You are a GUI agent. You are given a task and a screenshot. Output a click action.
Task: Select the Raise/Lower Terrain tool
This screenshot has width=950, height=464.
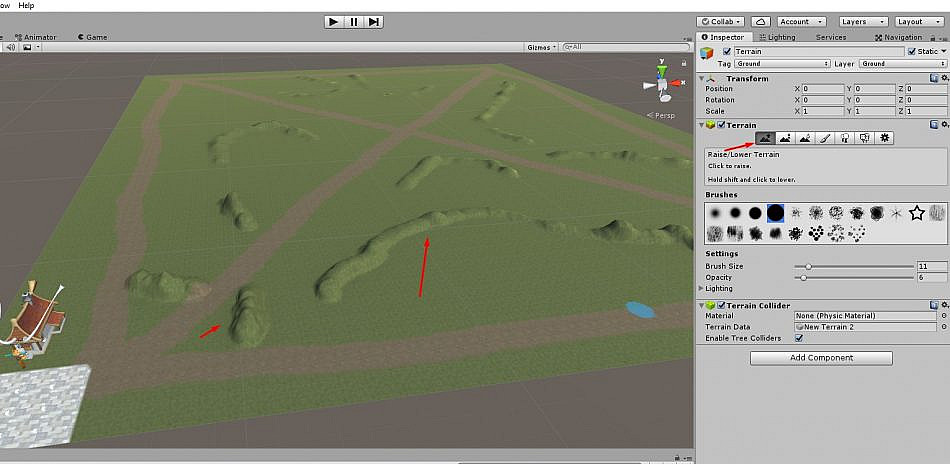pos(765,138)
